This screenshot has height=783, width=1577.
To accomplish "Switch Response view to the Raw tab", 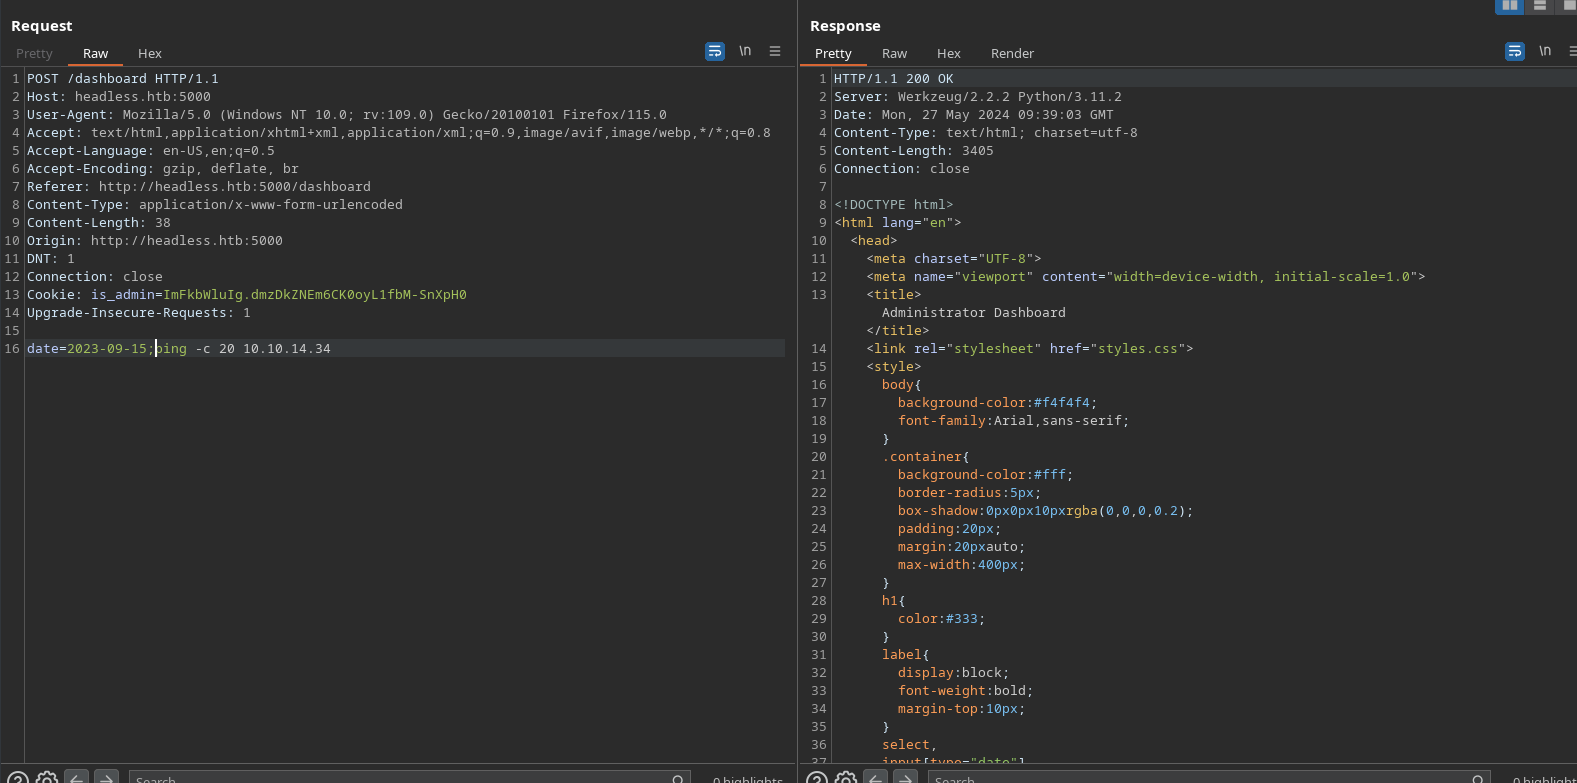I will pyautogui.click(x=894, y=54).
